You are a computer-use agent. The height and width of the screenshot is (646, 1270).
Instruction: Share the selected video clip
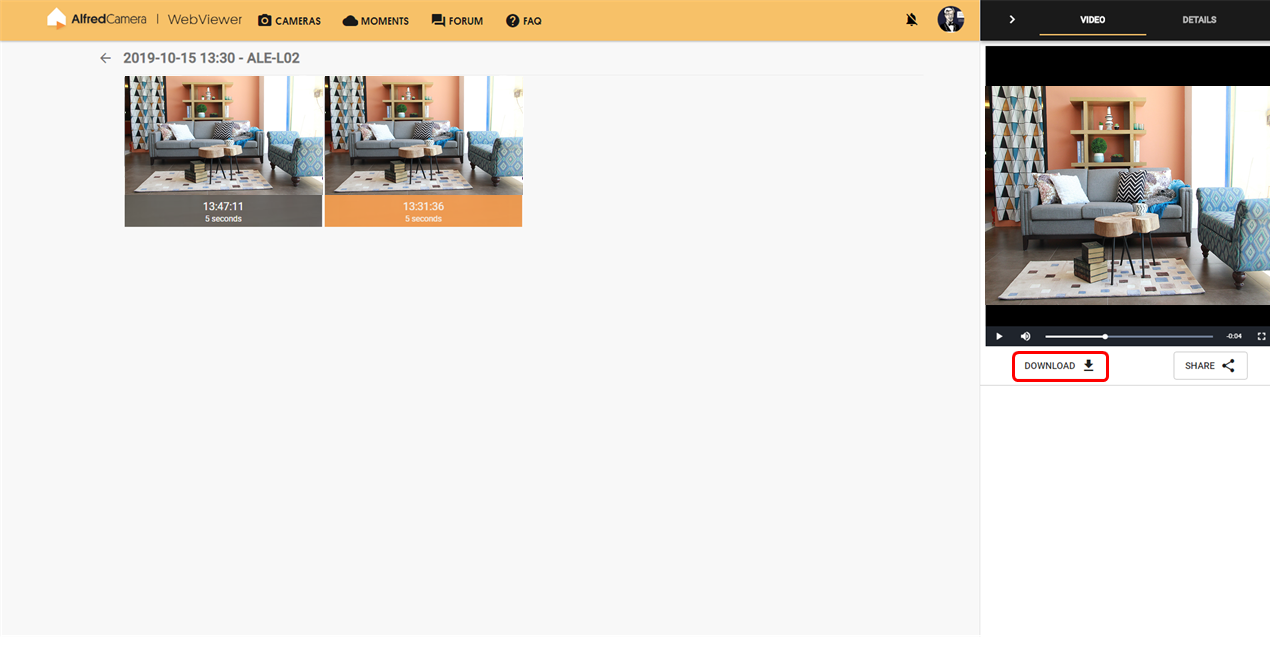1210,366
